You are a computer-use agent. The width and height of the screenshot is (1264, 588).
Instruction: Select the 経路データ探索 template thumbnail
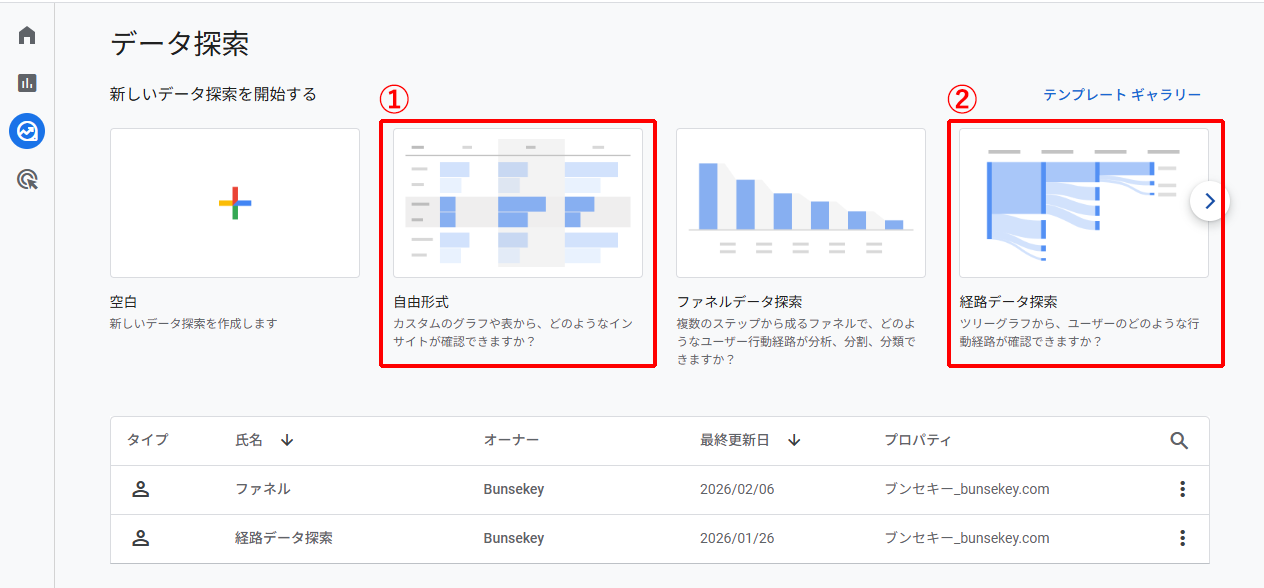coord(1083,202)
